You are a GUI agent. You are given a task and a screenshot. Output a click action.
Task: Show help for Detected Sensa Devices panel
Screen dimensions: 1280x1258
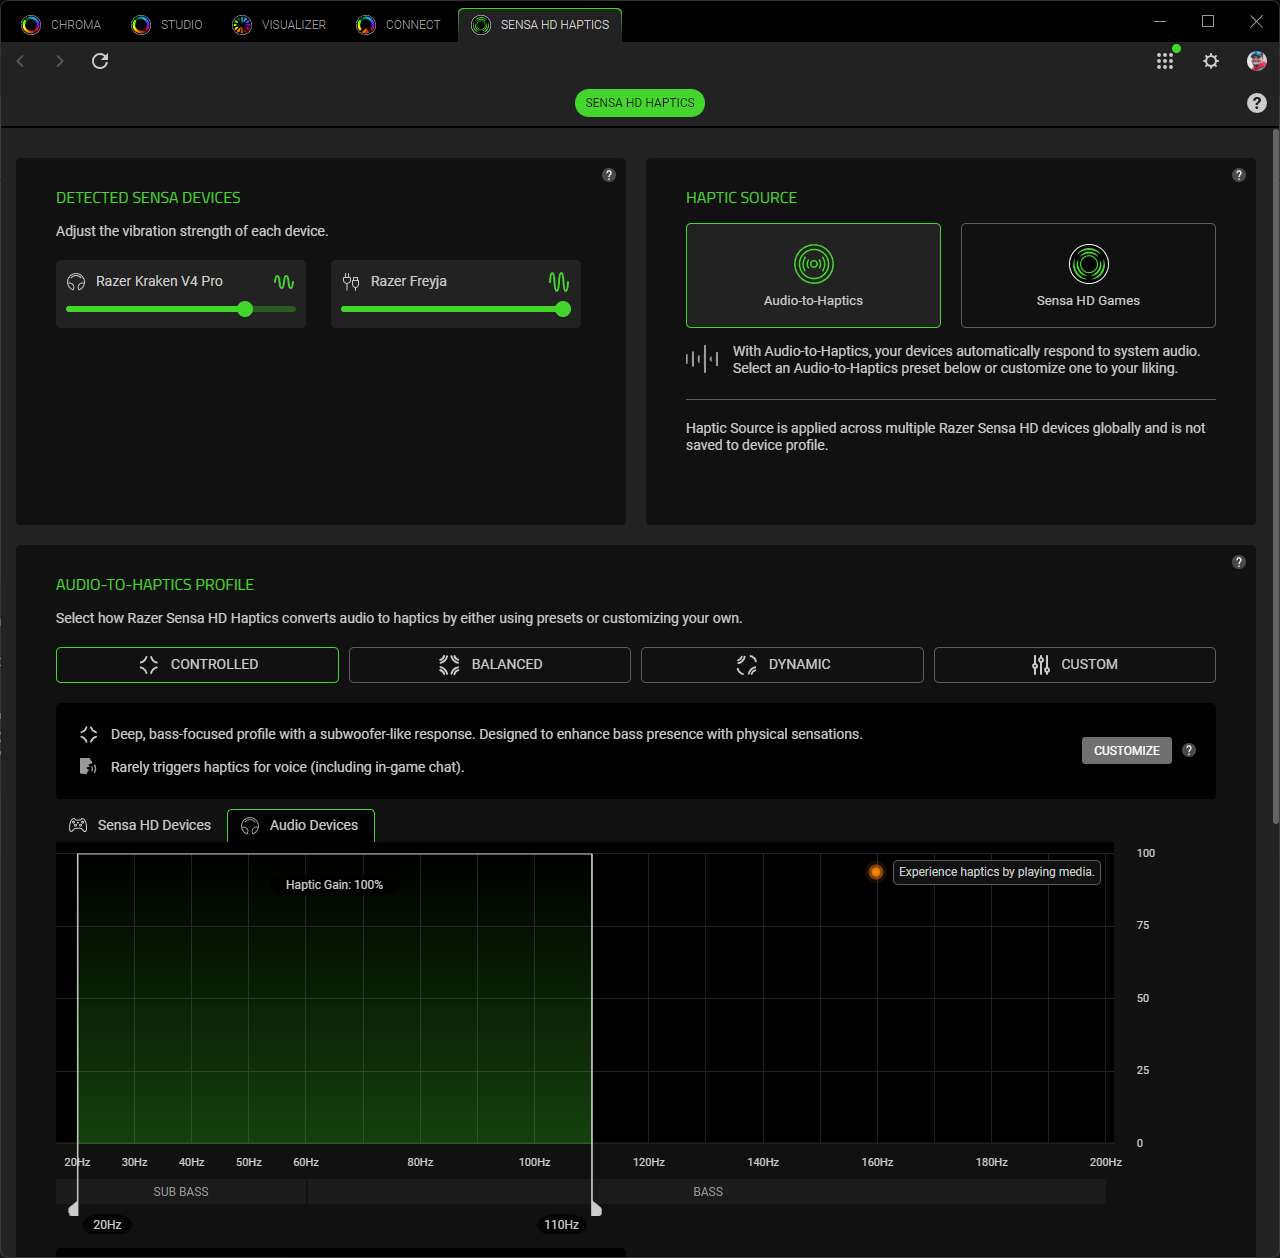pos(609,175)
